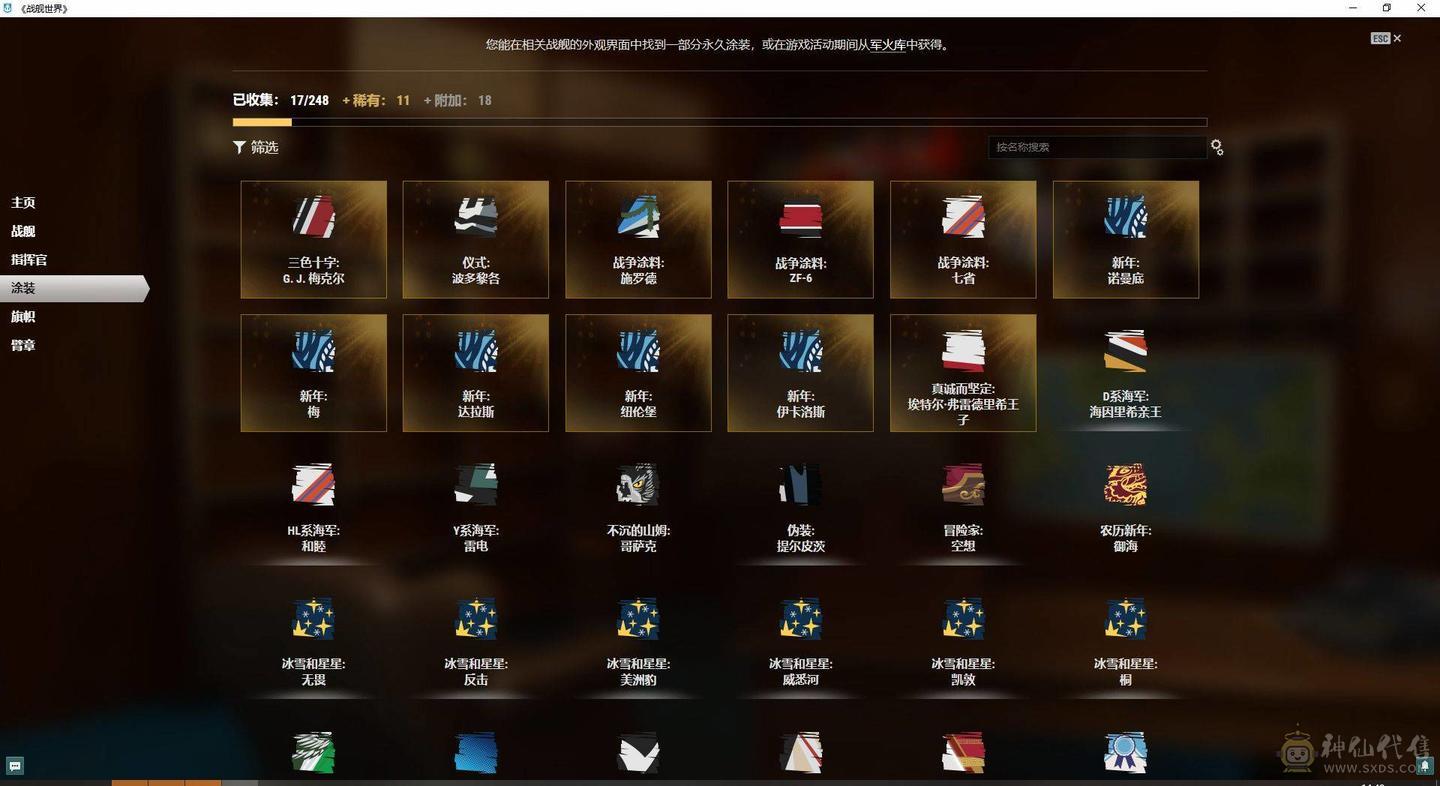Open the 臂章 section

click(23, 345)
